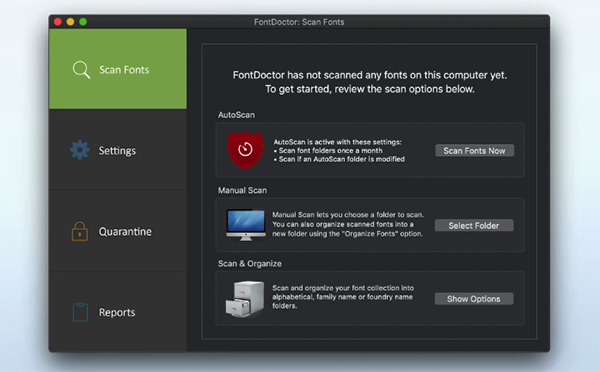The width and height of the screenshot is (600, 372).
Task: Click the AutoScan section heading
Action: pos(236,115)
